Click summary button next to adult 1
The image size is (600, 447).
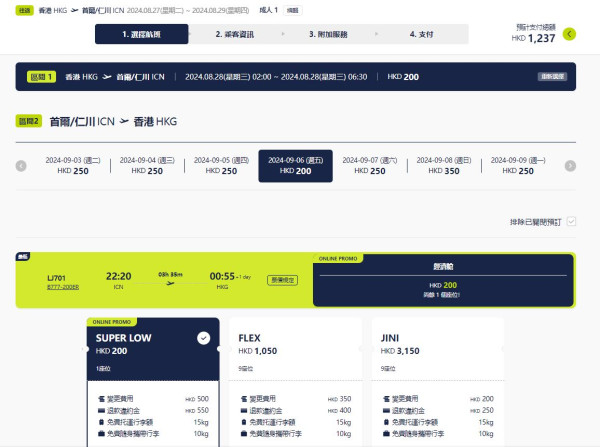pyautogui.click(x=293, y=10)
